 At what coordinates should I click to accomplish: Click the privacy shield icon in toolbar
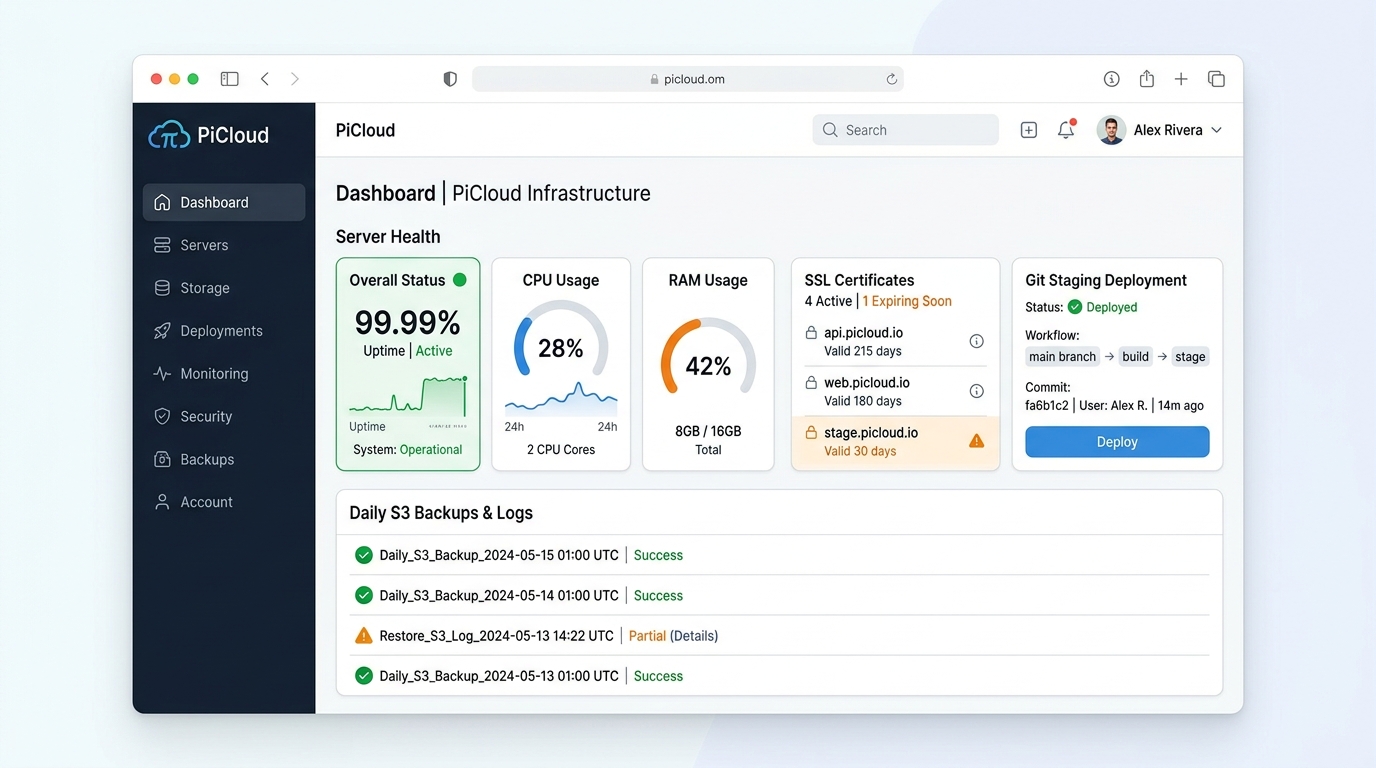pyautogui.click(x=450, y=79)
